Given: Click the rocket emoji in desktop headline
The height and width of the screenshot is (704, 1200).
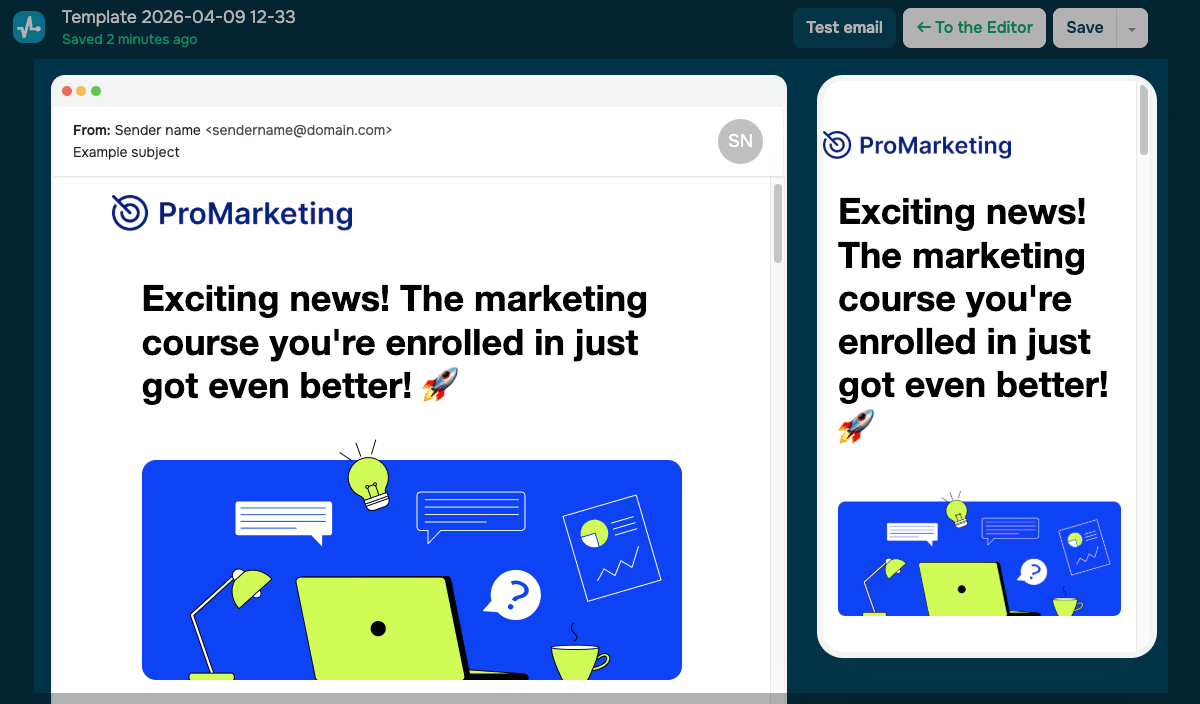Looking at the screenshot, I should tap(440, 385).
